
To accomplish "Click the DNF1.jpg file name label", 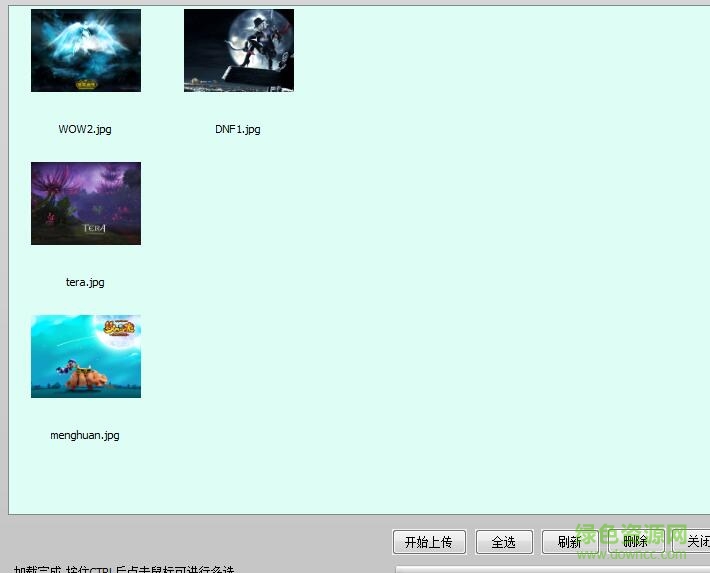I will (x=238, y=130).
